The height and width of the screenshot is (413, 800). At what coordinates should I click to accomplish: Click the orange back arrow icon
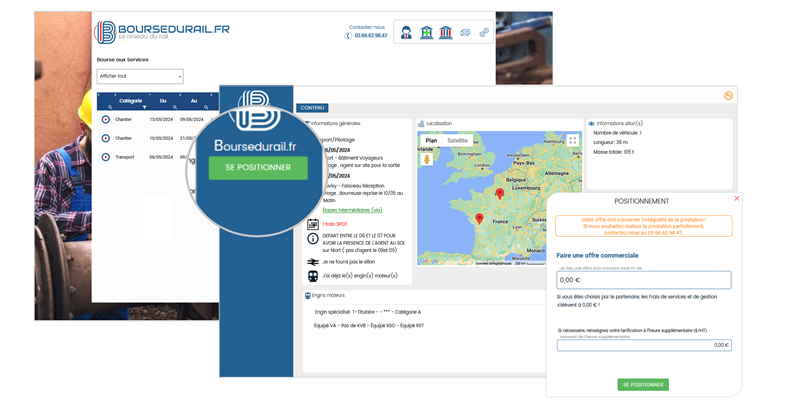click(x=728, y=95)
